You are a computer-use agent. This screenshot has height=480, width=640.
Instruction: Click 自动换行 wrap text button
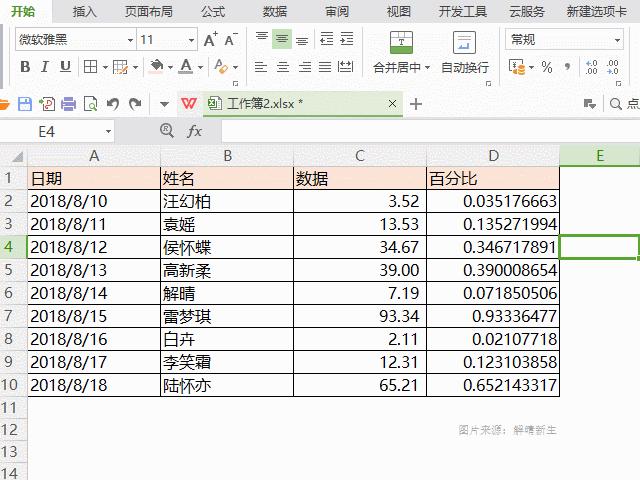[x=465, y=53]
